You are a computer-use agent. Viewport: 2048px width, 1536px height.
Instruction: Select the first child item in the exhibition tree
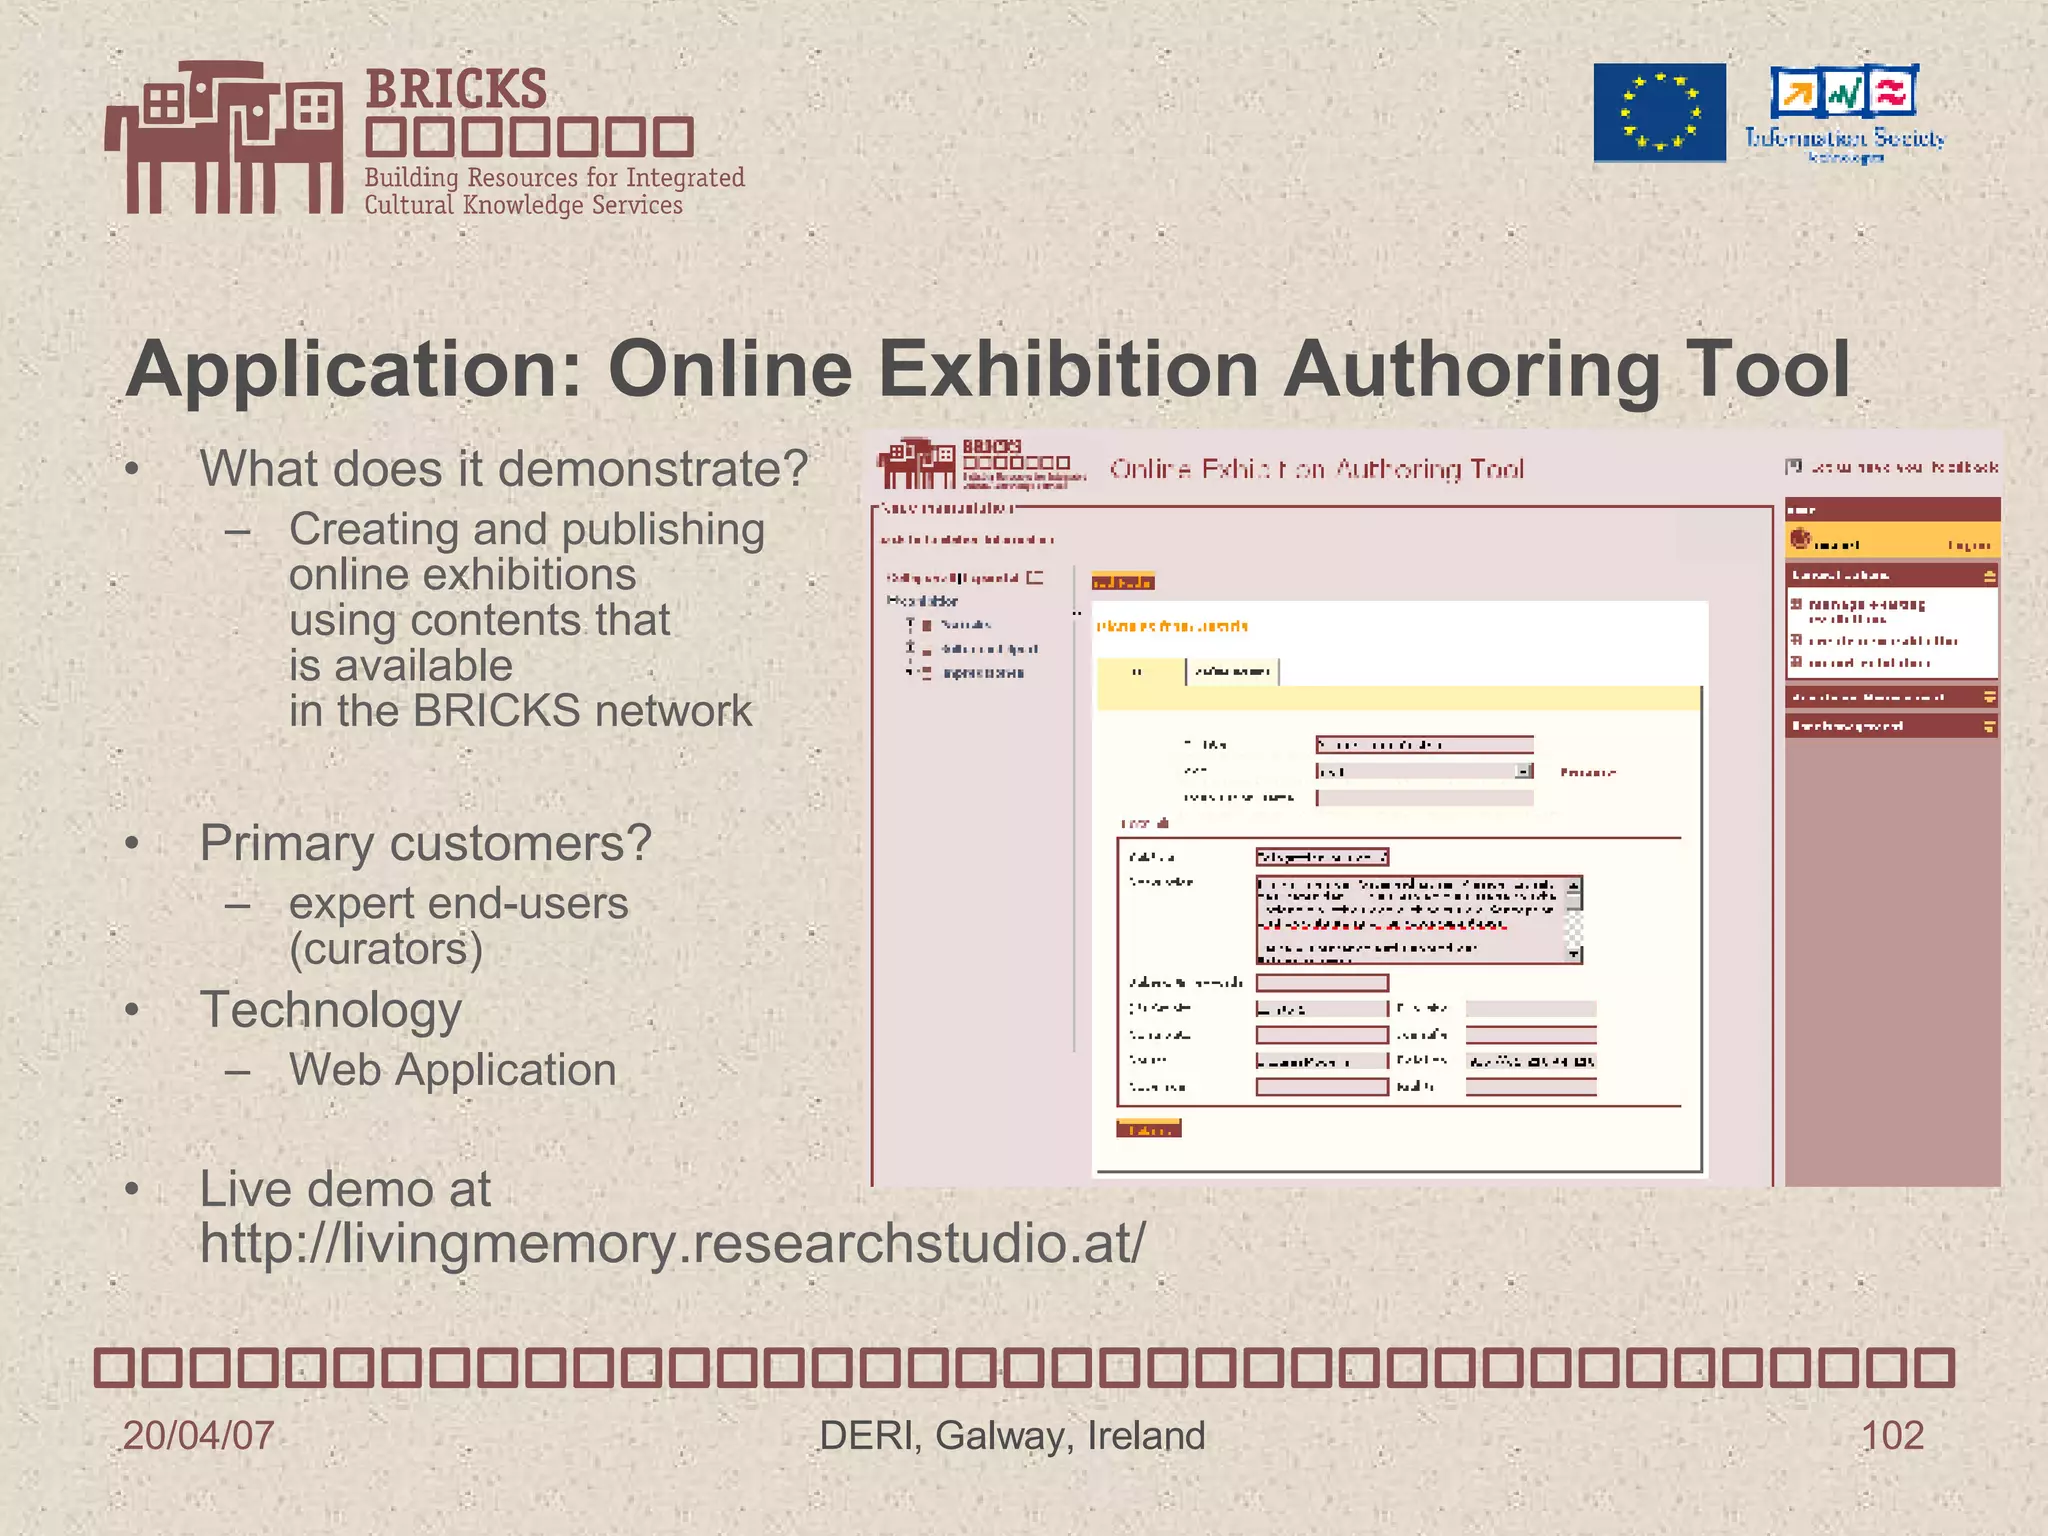click(965, 624)
